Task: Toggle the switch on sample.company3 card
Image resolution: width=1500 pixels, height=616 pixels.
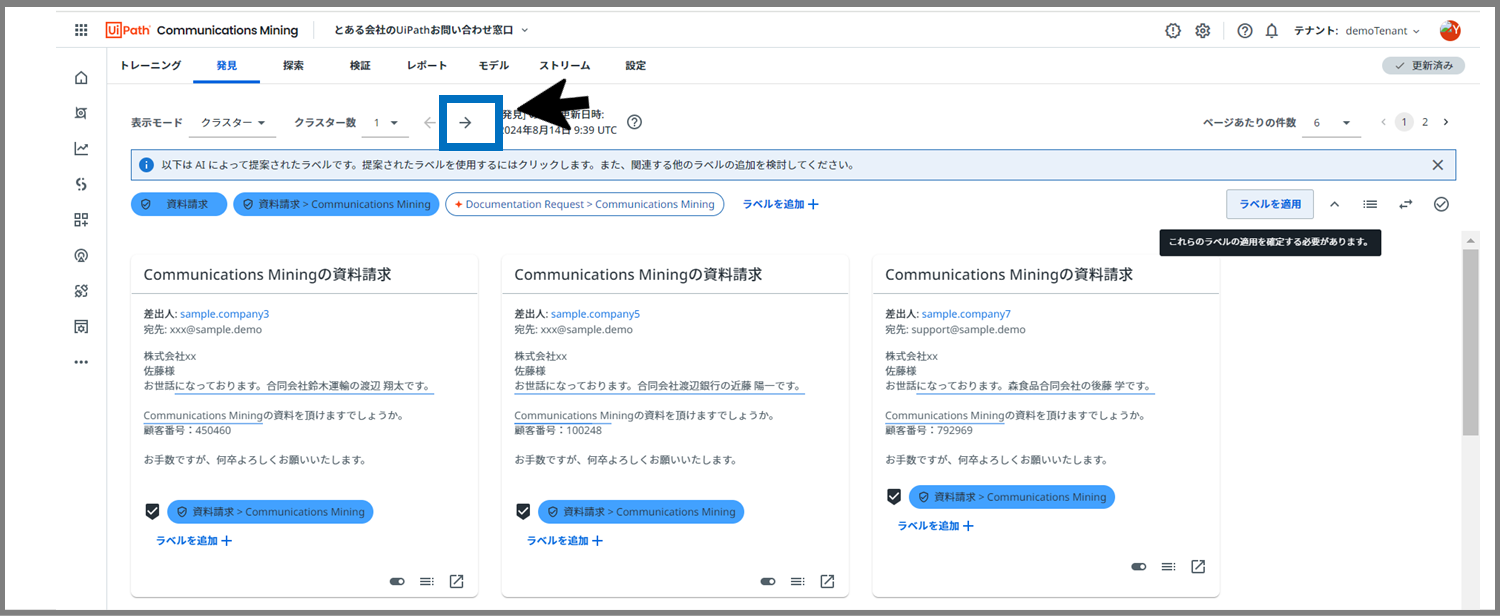Action: [397, 581]
